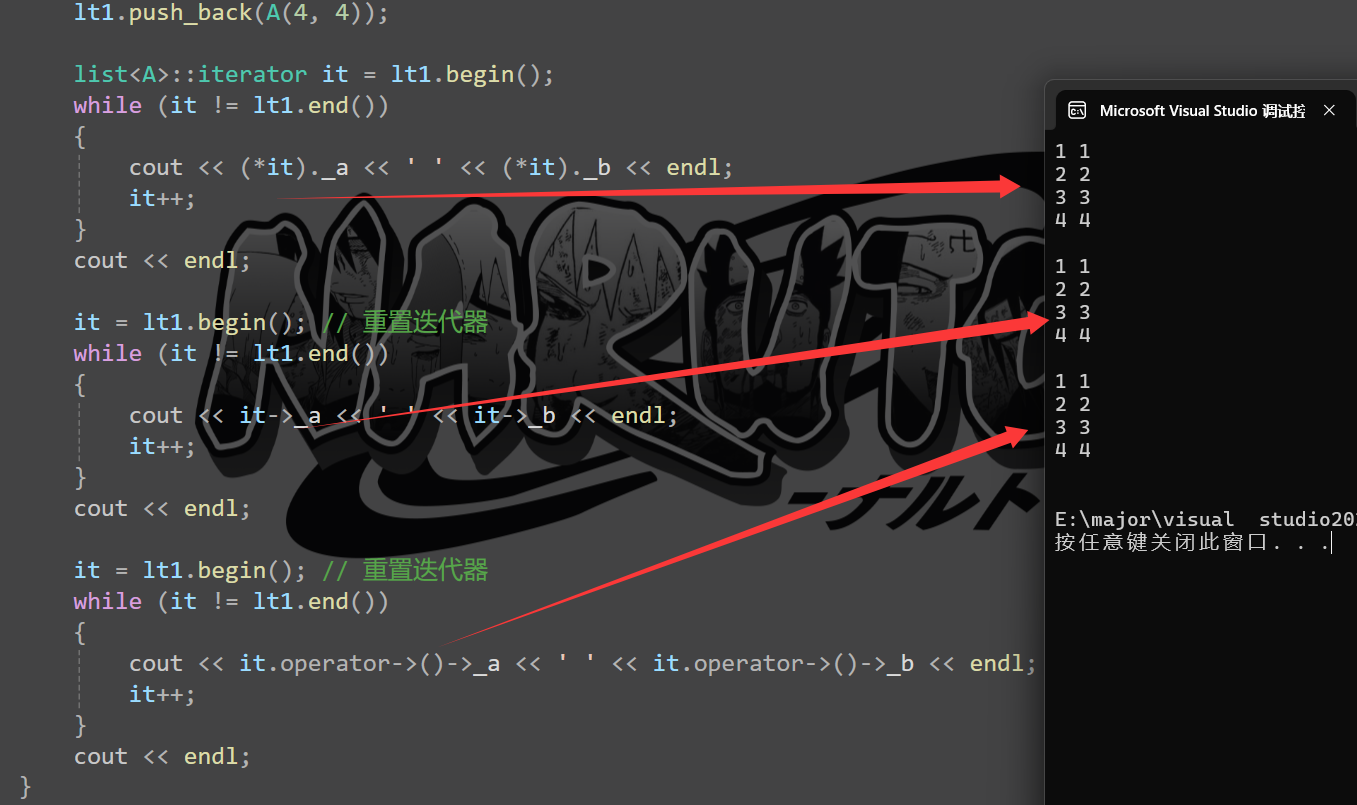This screenshot has width=1357, height=805.
Task: Click the console icon on the debug tab
Action: coord(1077,111)
